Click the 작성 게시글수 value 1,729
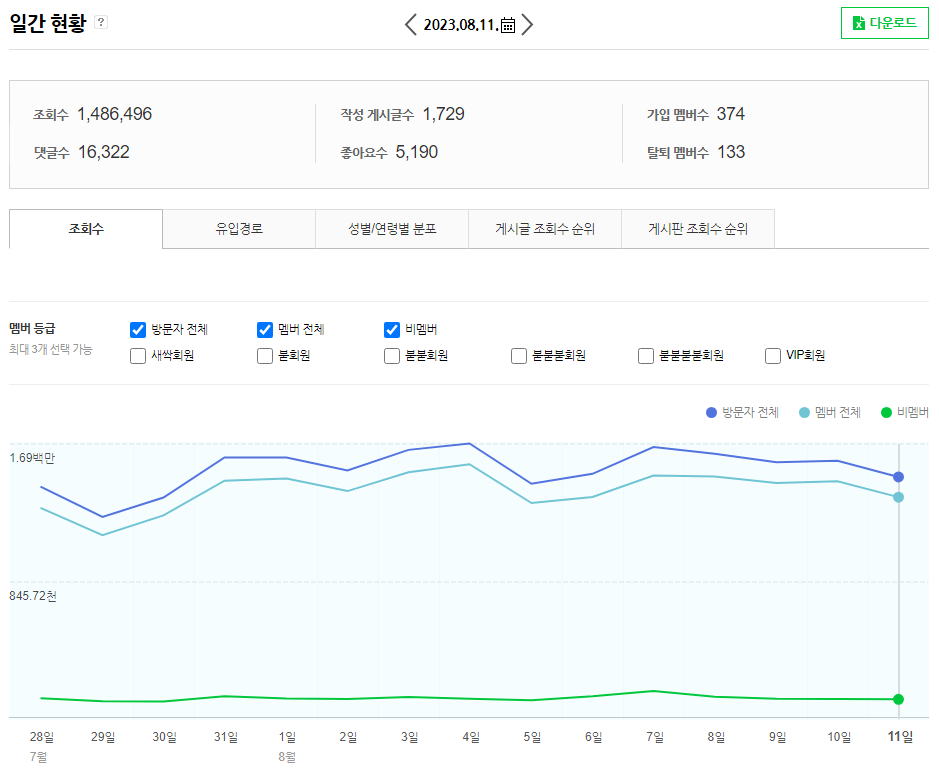939x779 pixels. (444, 114)
